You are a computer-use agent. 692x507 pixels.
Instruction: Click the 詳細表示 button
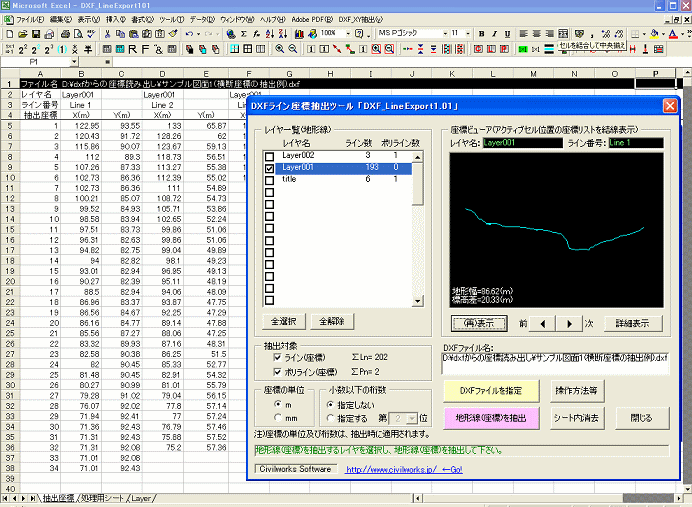632,323
